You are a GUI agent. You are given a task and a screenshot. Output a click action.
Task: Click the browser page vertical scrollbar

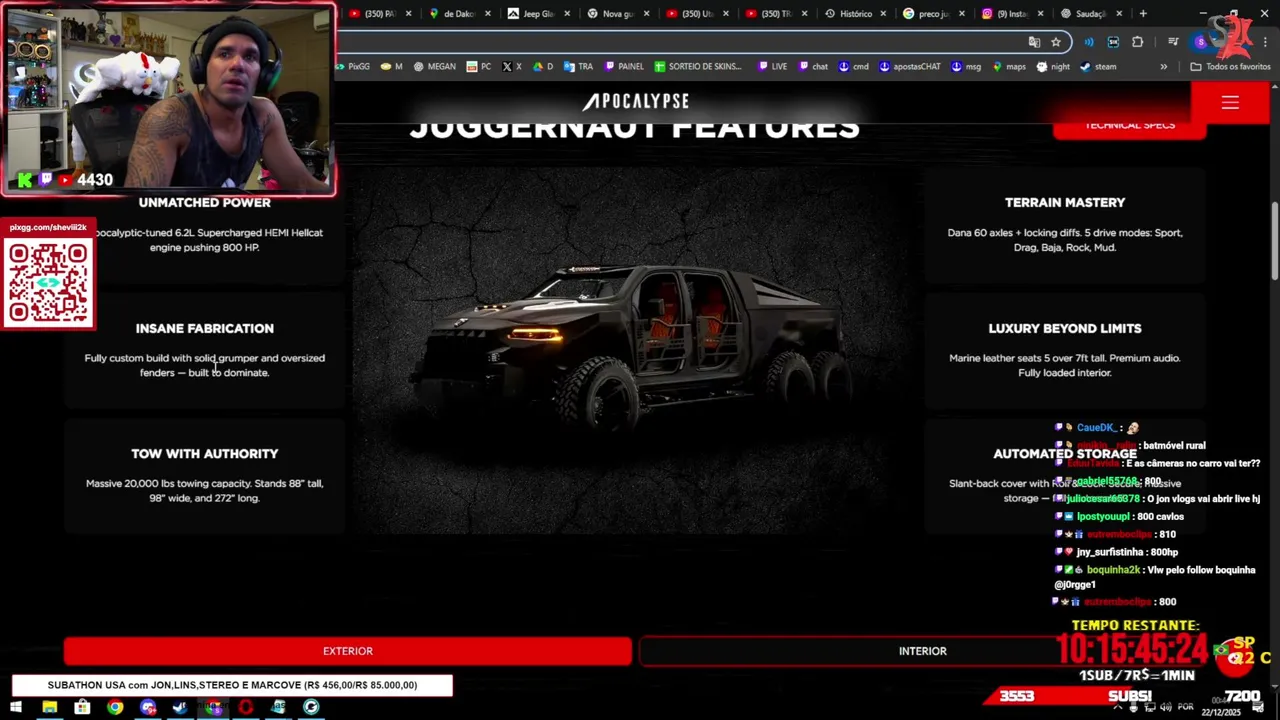[x=1275, y=240]
